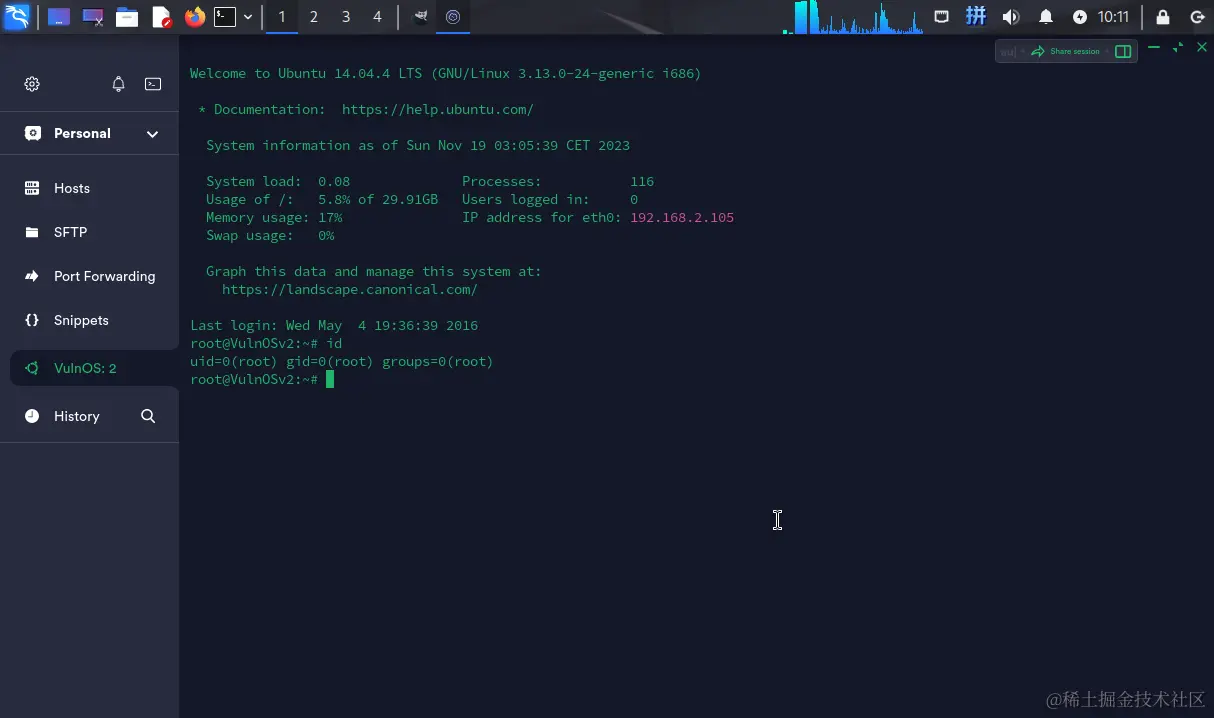1214x718 pixels.
Task: Click the snippets input field near Share session
Action: [1011, 51]
